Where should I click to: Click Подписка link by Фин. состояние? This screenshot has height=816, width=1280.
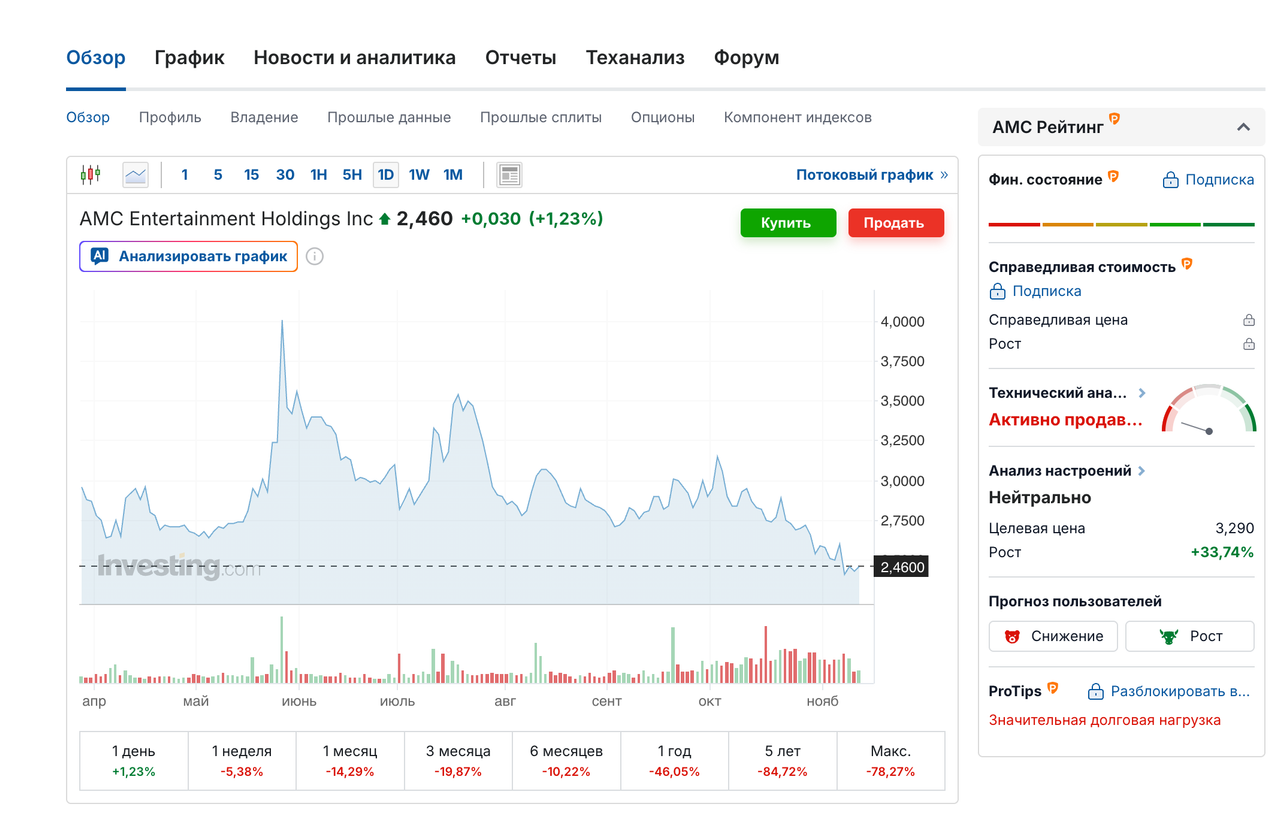point(1208,180)
